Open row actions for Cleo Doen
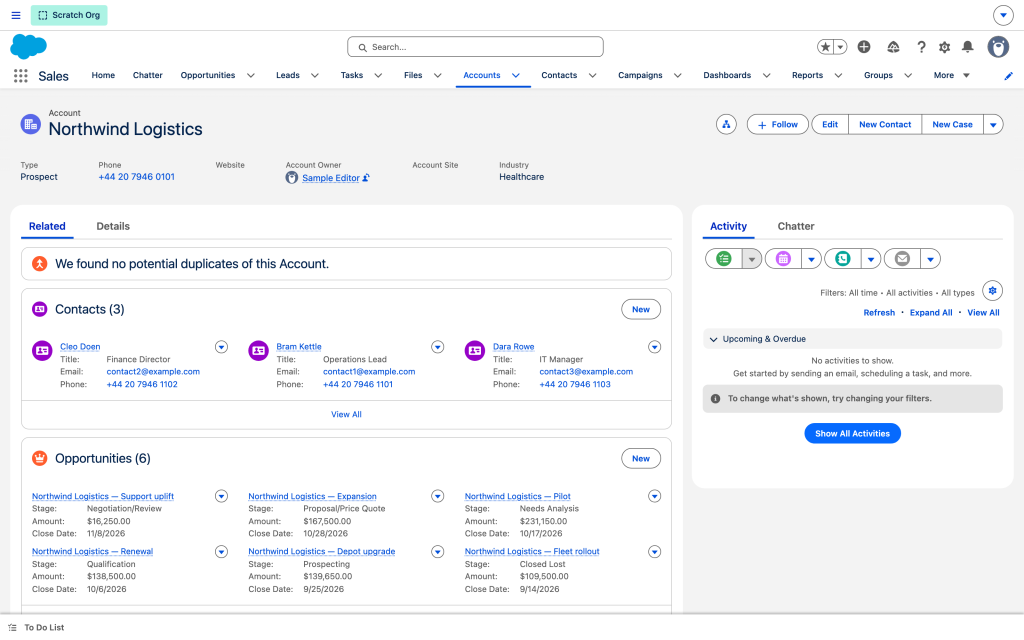Viewport: 1024px width, 640px height. point(221,347)
